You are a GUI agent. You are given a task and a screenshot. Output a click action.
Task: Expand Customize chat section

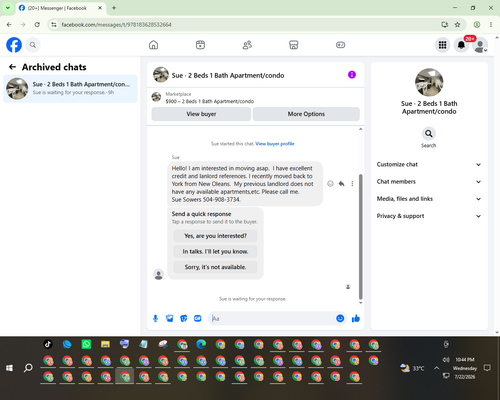click(429, 164)
